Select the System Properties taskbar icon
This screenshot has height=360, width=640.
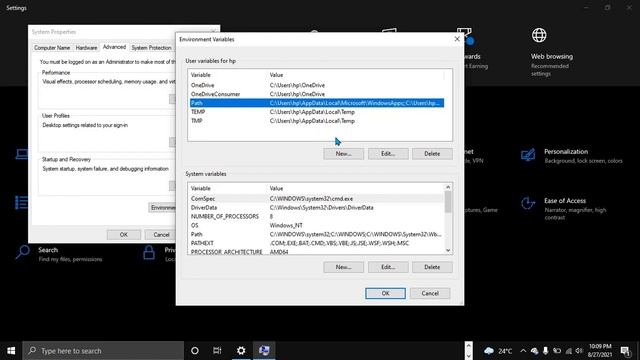point(264,351)
